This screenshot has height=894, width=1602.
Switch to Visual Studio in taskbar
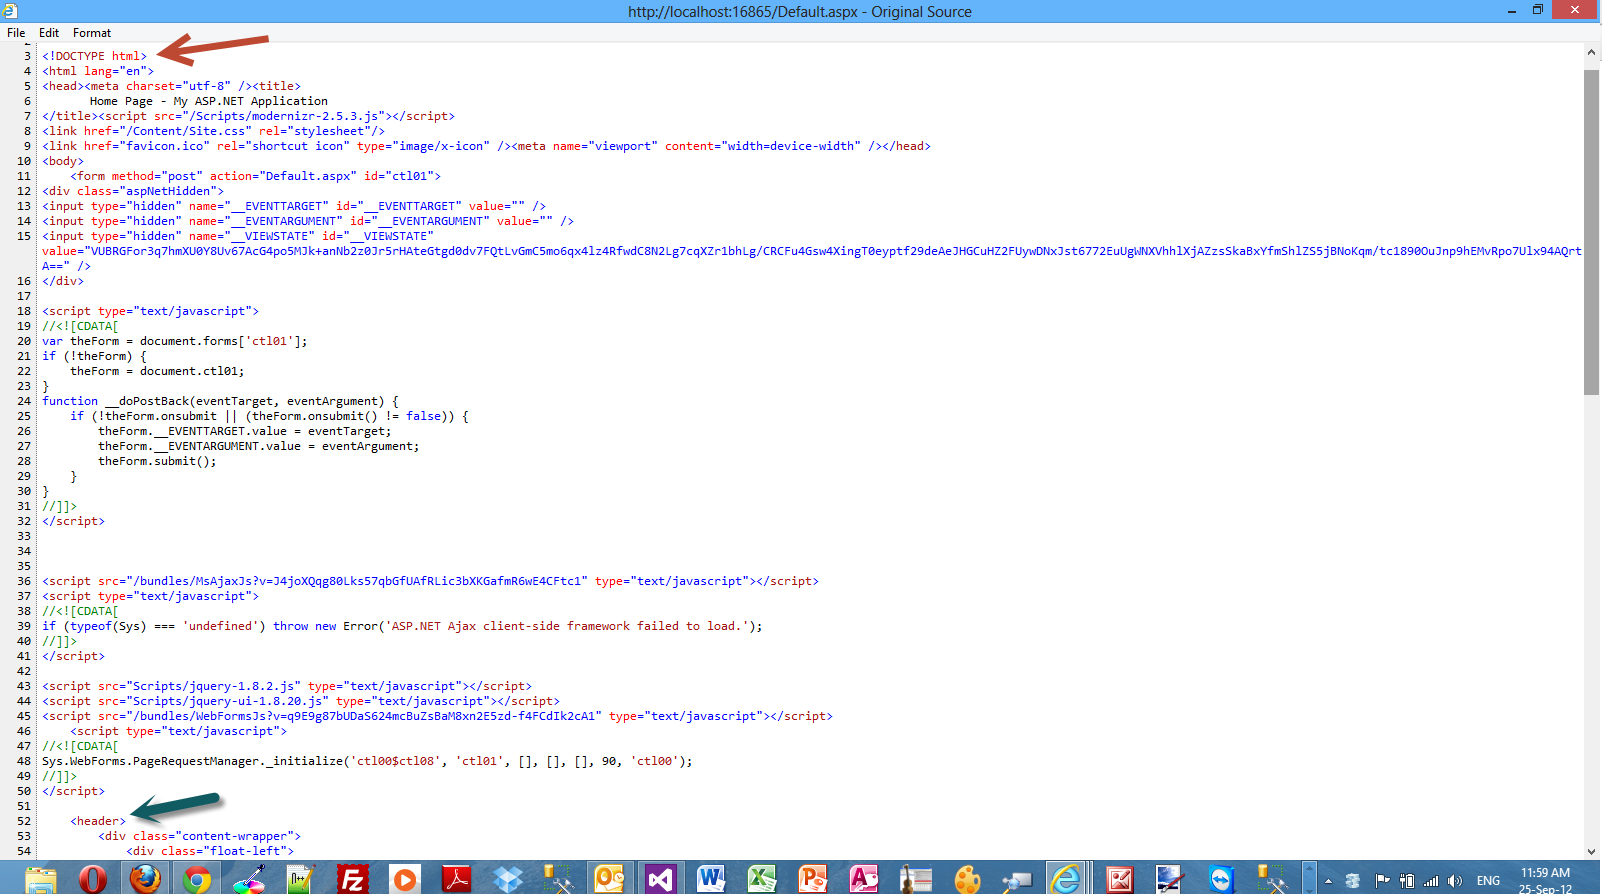660,879
